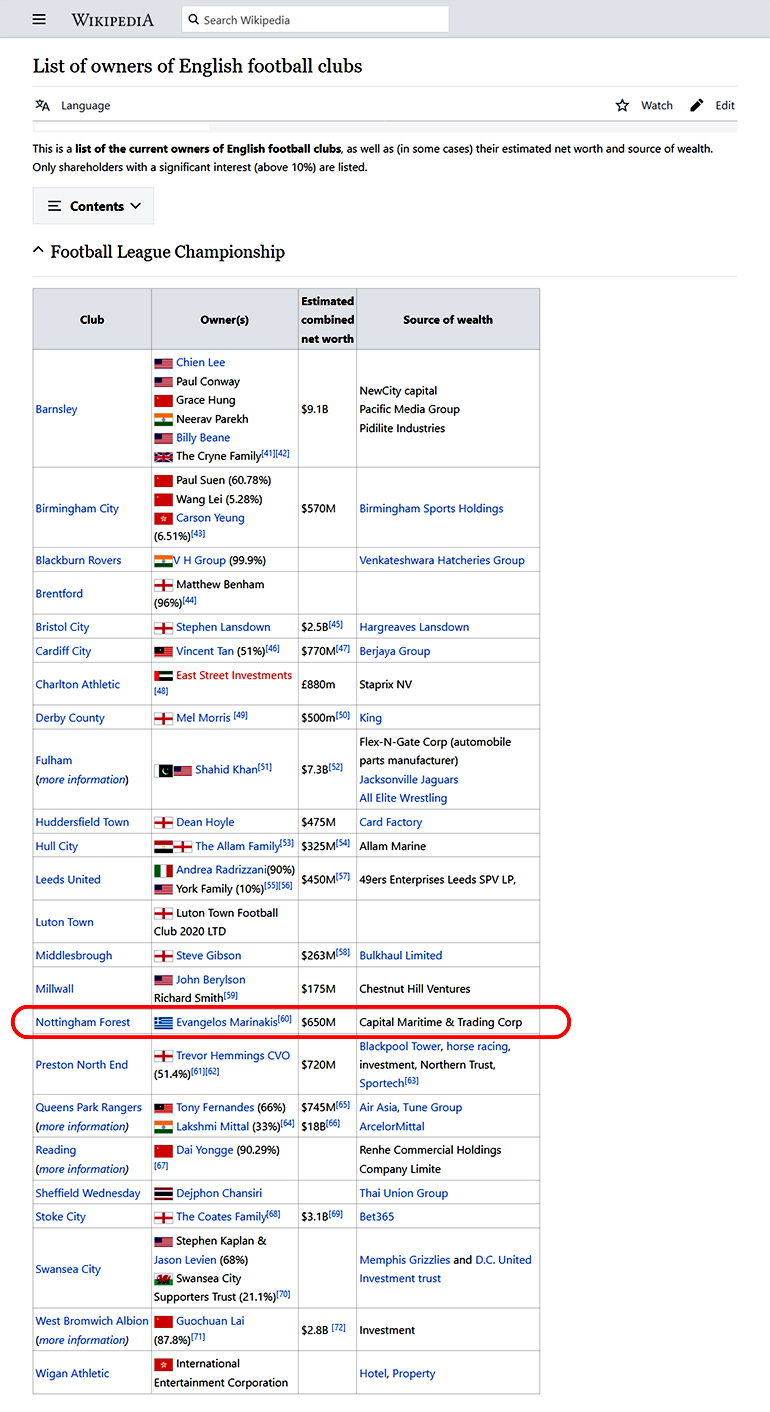Click the Fulham 'more information' link
This screenshot has width=770, height=1412.
point(83,779)
